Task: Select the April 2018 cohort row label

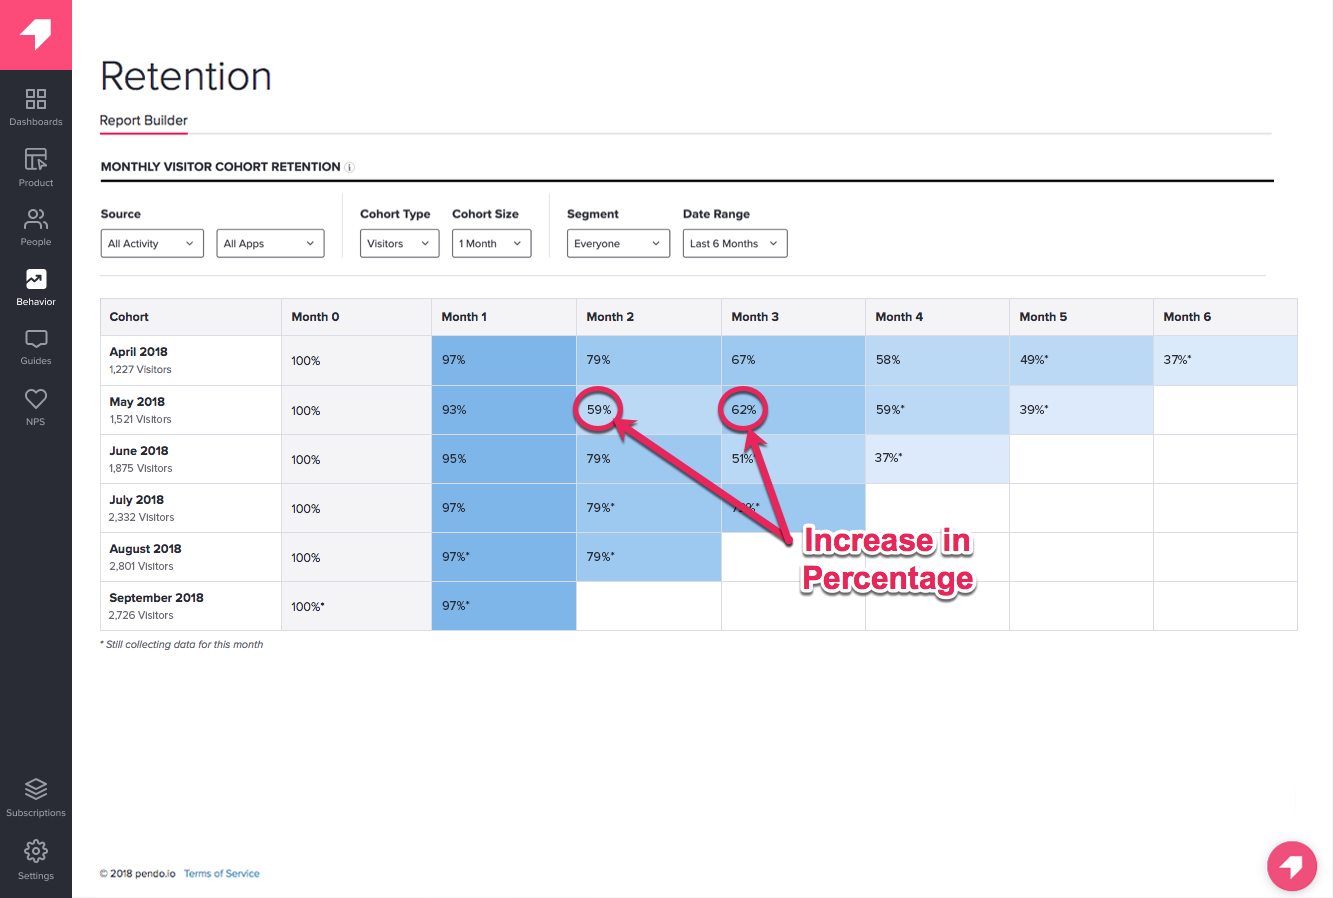Action: point(139,352)
